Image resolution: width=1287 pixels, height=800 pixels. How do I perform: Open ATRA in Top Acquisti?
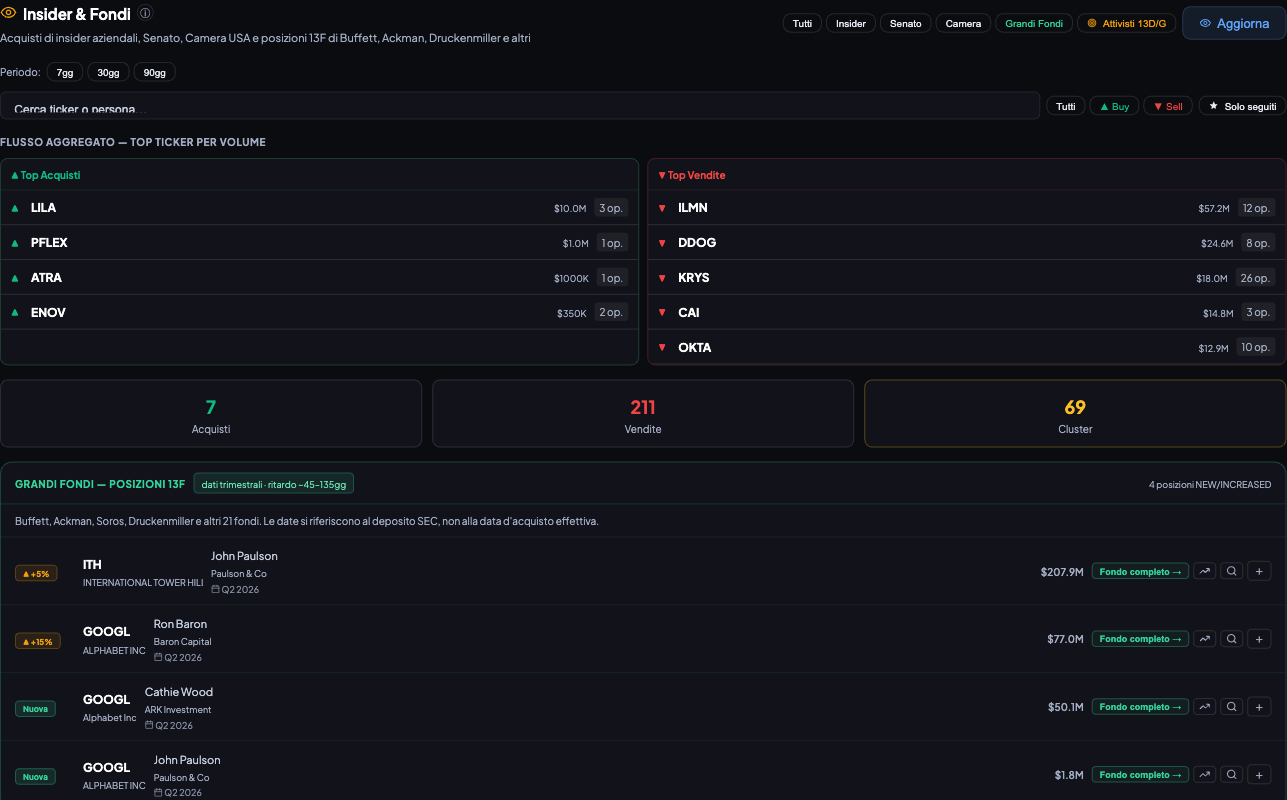tap(319, 278)
